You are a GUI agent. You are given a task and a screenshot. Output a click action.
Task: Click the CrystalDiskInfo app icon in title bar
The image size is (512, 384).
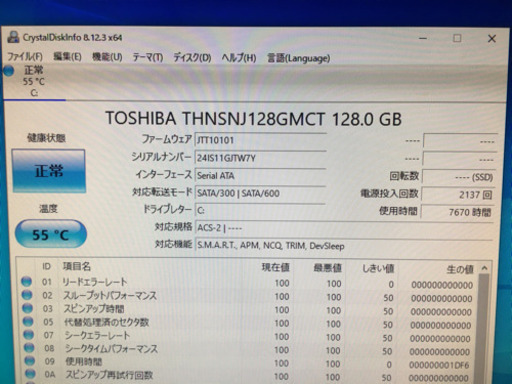pos(13,37)
